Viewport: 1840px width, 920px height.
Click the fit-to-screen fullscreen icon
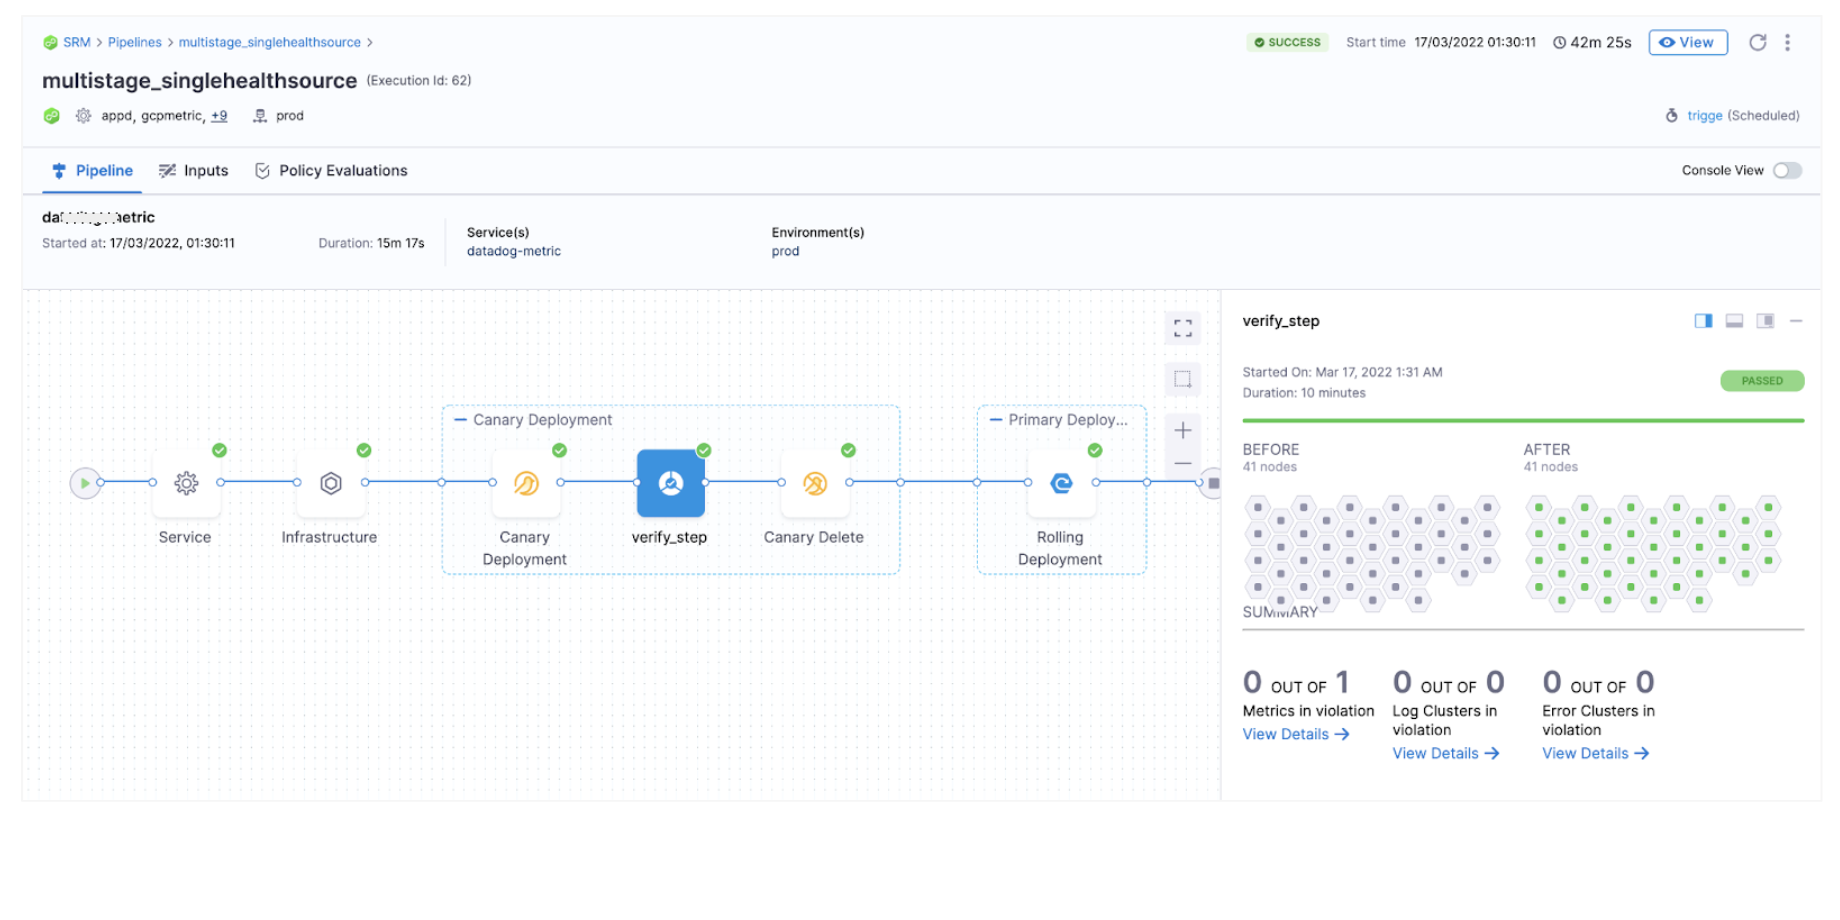click(1183, 328)
